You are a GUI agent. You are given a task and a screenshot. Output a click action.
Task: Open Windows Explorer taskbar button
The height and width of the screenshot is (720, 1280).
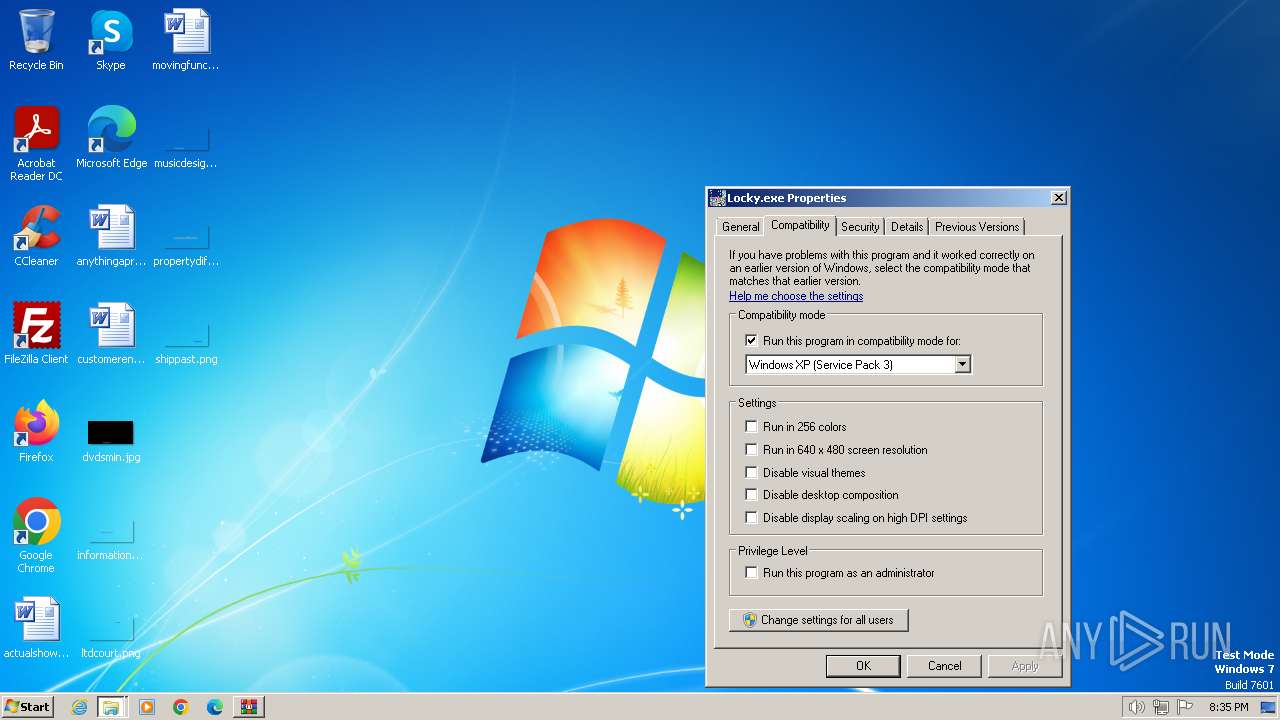pyautogui.click(x=111, y=707)
